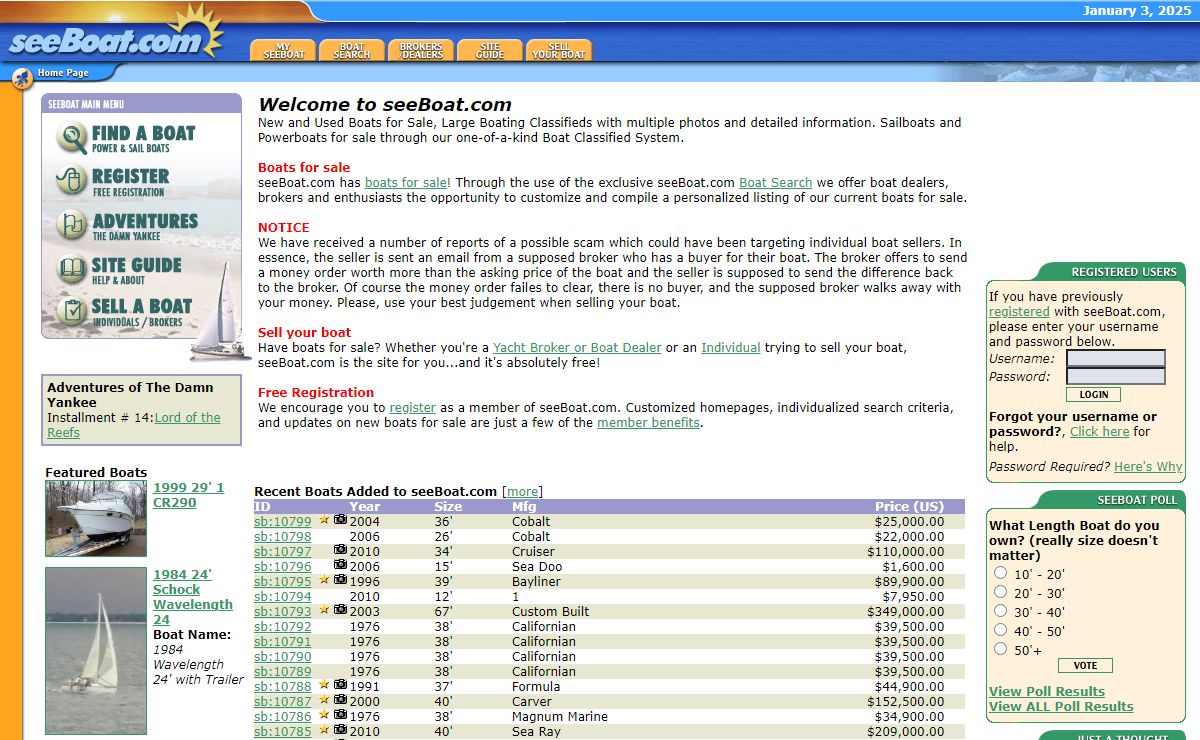Click the star icon in row sb:10799
The height and width of the screenshot is (740, 1200).
pyautogui.click(x=324, y=520)
